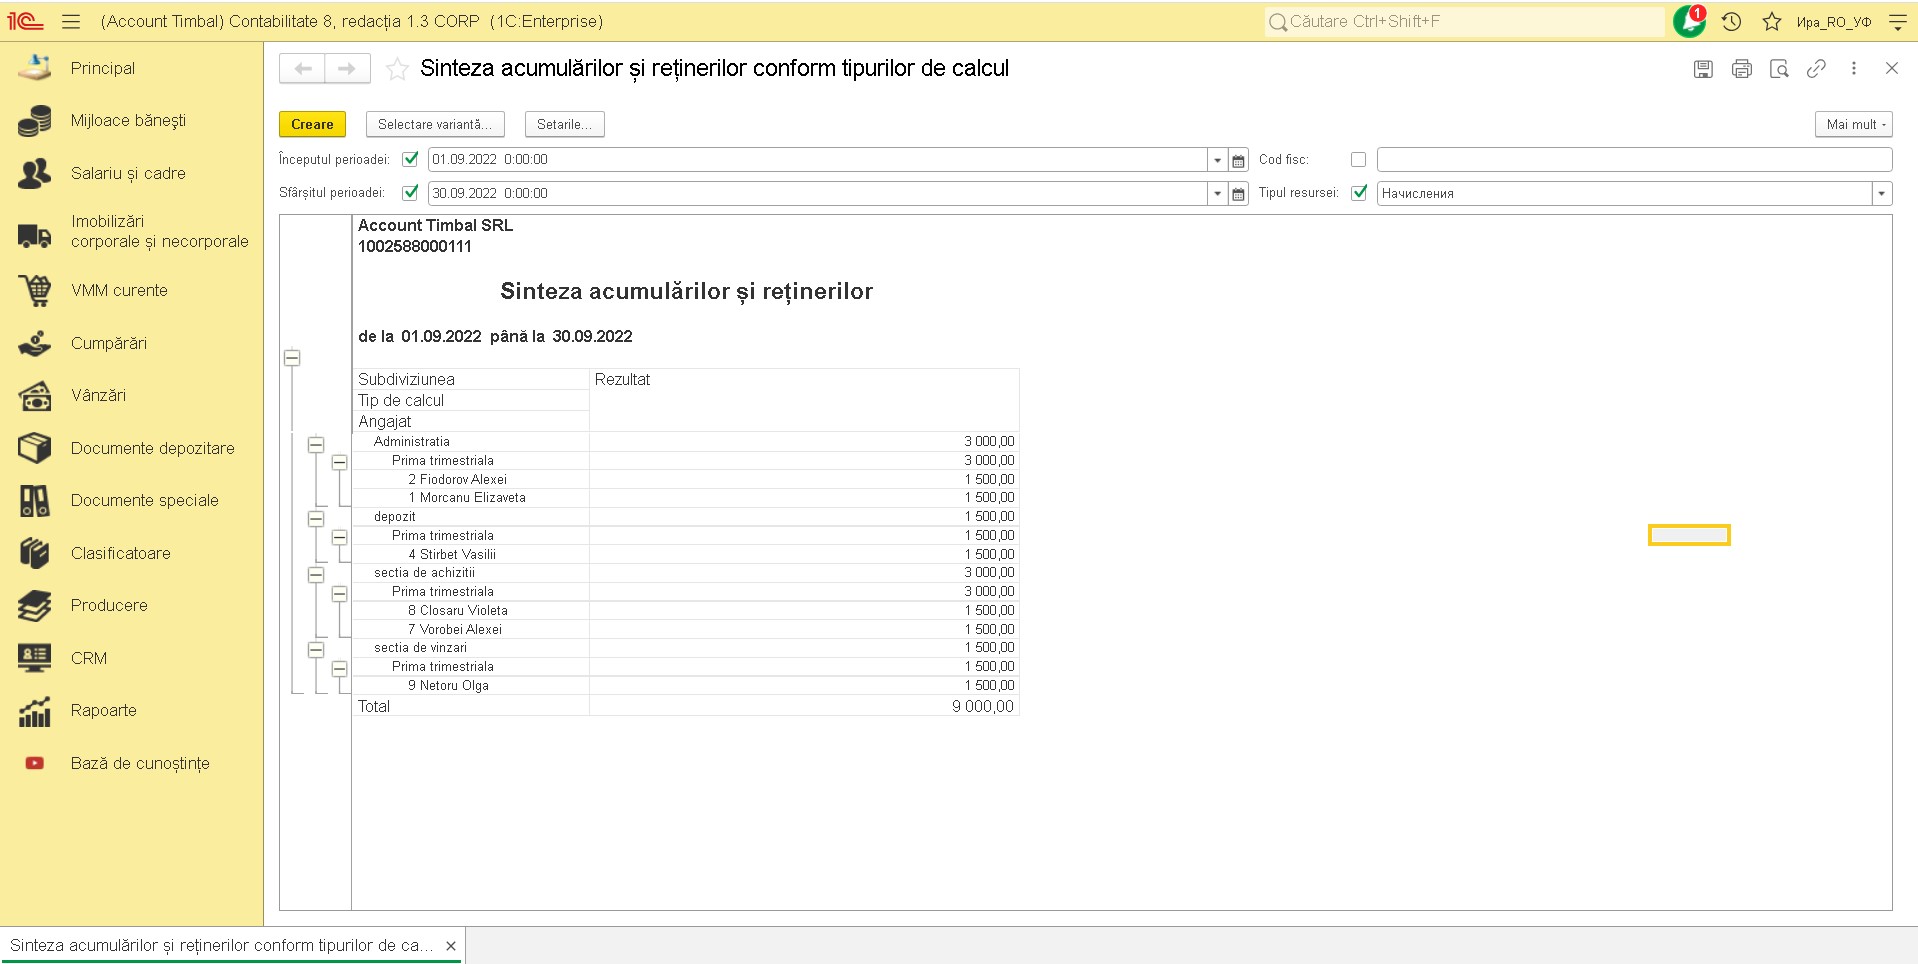The width and height of the screenshot is (1918, 964).
Task: Click the save report diskette icon
Action: [x=1703, y=68]
